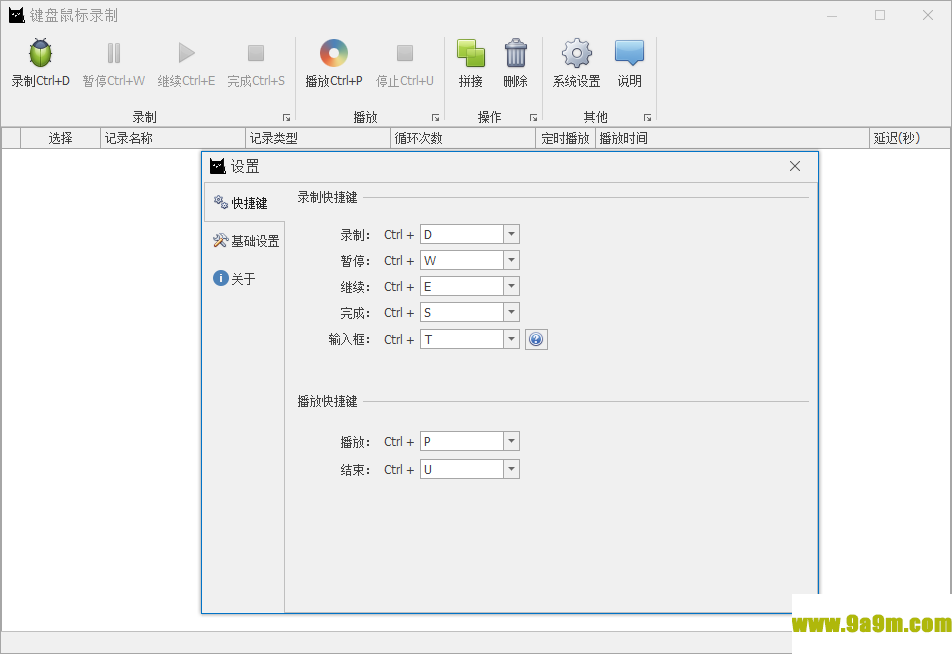
Task: Click the 继续Ctrl+E continue icon
Action: pyautogui.click(x=186, y=53)
